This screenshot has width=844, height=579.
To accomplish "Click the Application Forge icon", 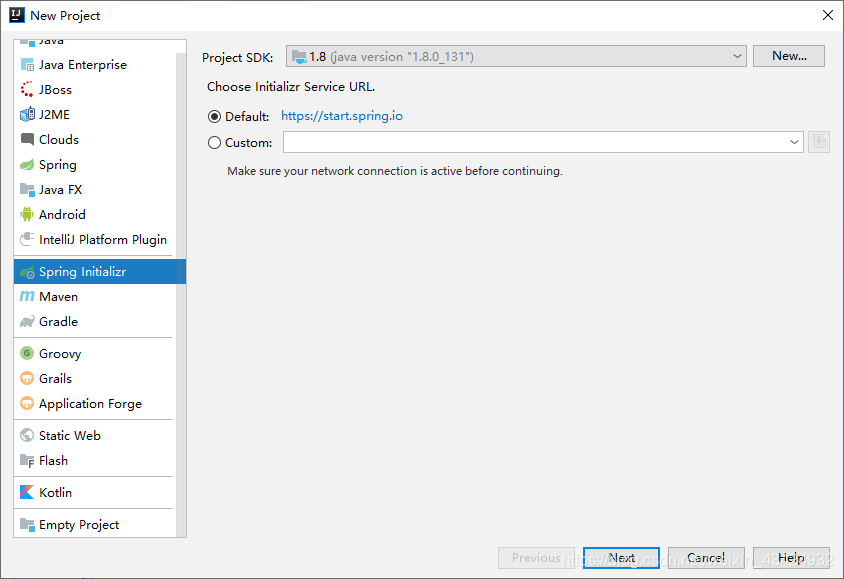I will point(27,403).
